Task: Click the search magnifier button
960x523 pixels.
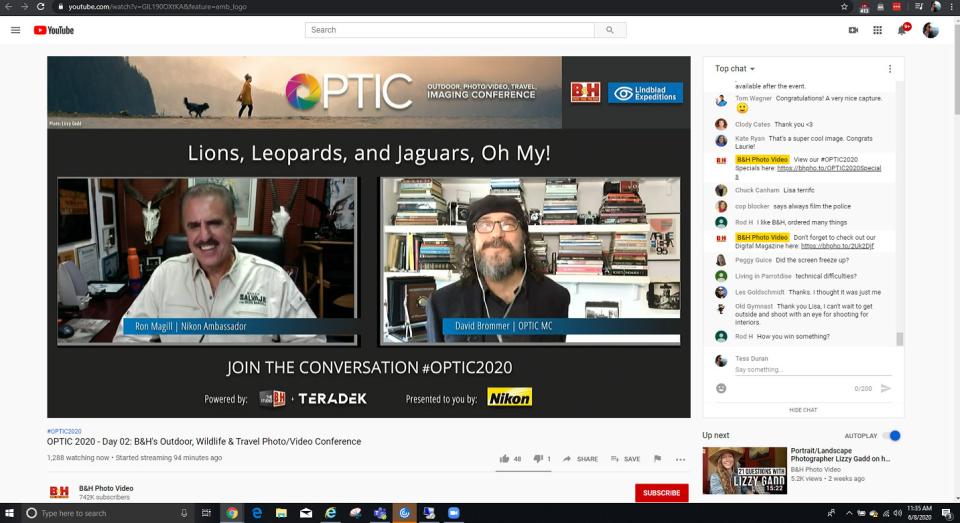Action: coord(610,30)
